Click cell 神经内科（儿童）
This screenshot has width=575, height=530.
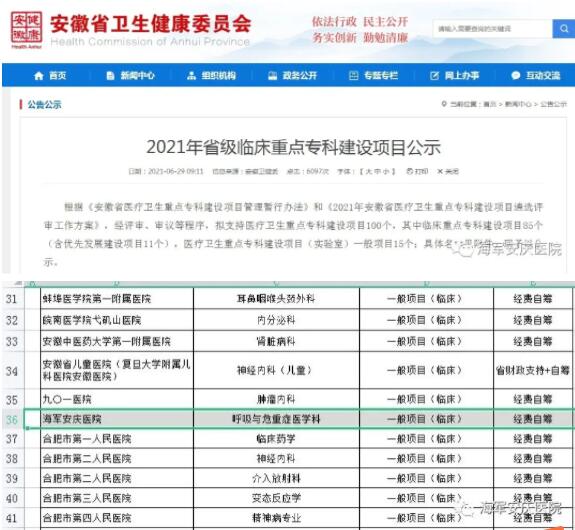tap(276, 370)
